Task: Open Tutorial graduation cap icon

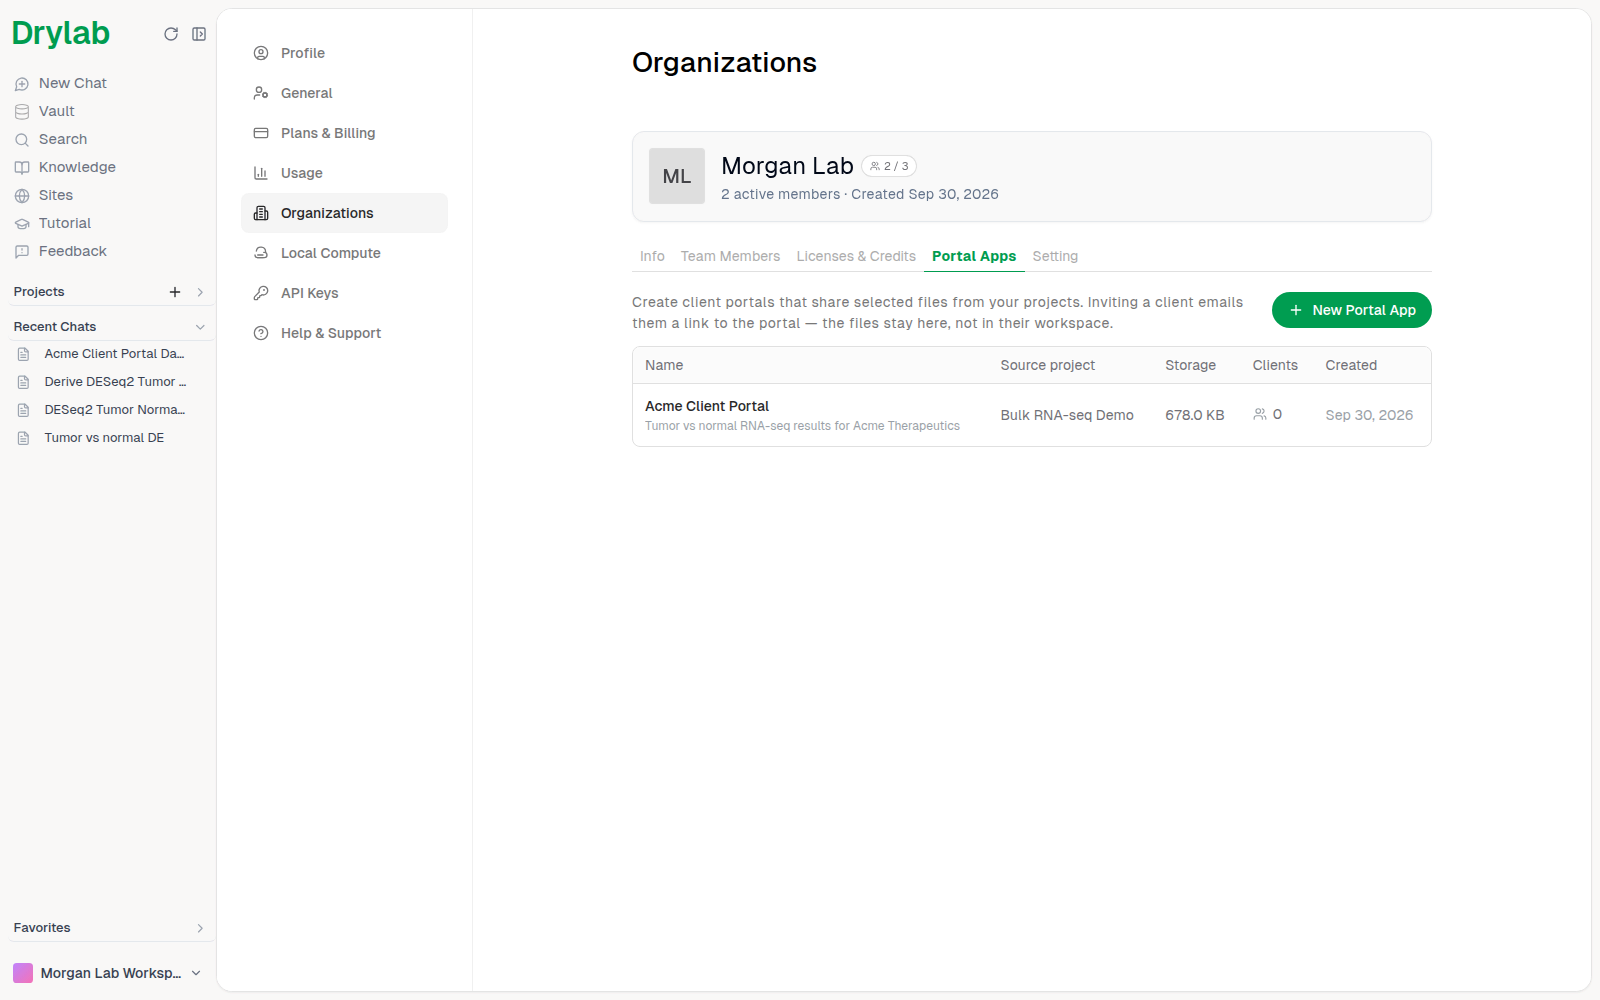Action: pyautogui.click(x=22, y=224)
